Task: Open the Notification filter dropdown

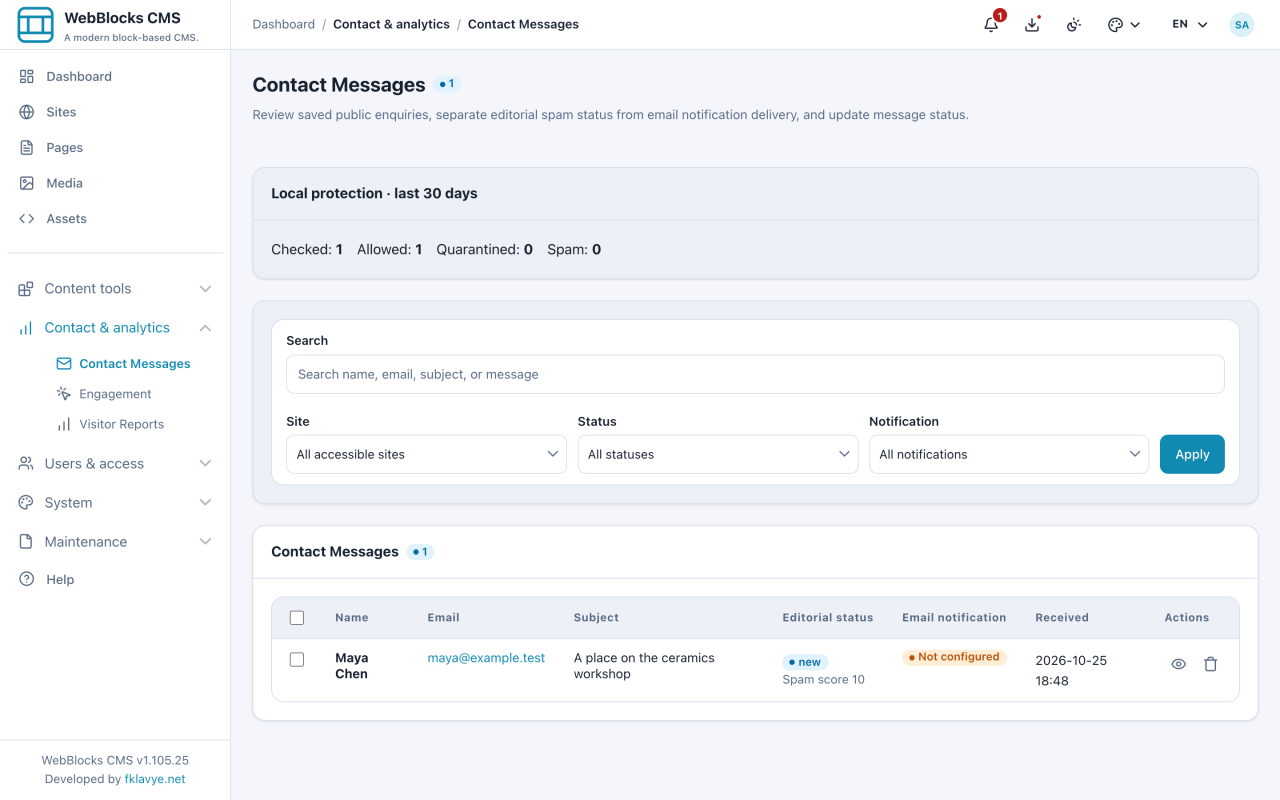Action: pos(1009,454)
